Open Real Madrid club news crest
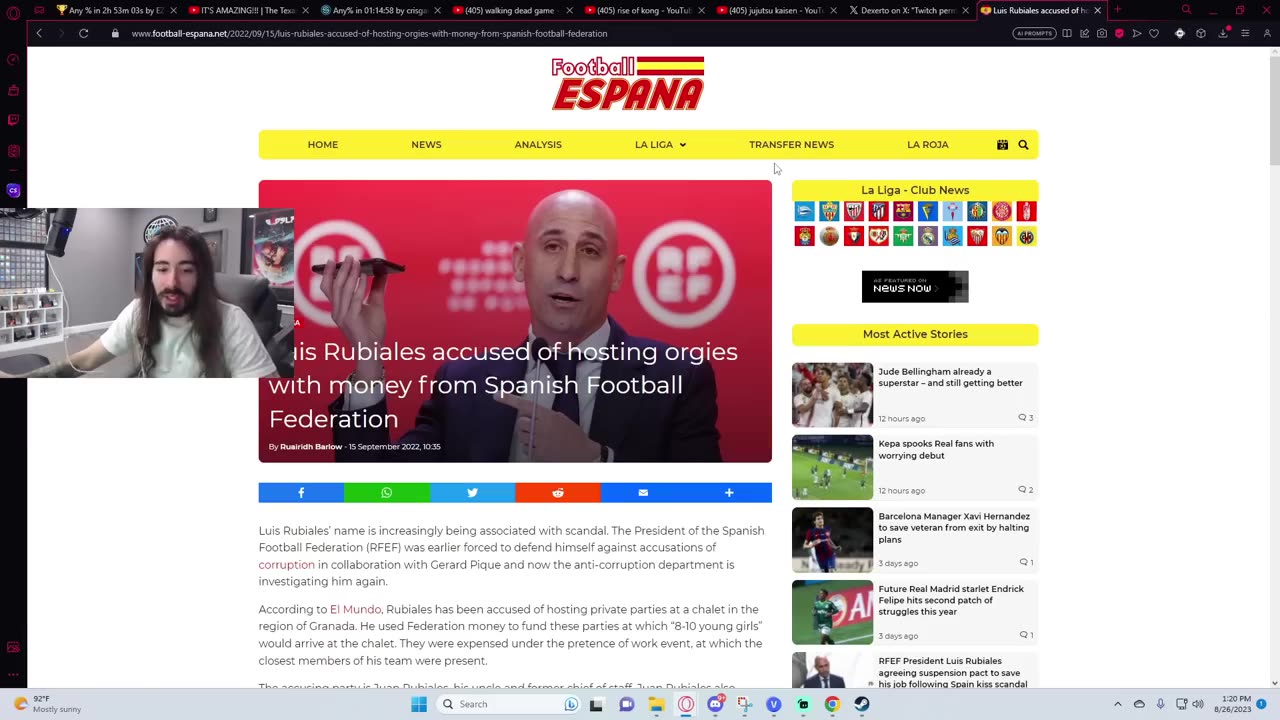 click(x=928, y=236)
